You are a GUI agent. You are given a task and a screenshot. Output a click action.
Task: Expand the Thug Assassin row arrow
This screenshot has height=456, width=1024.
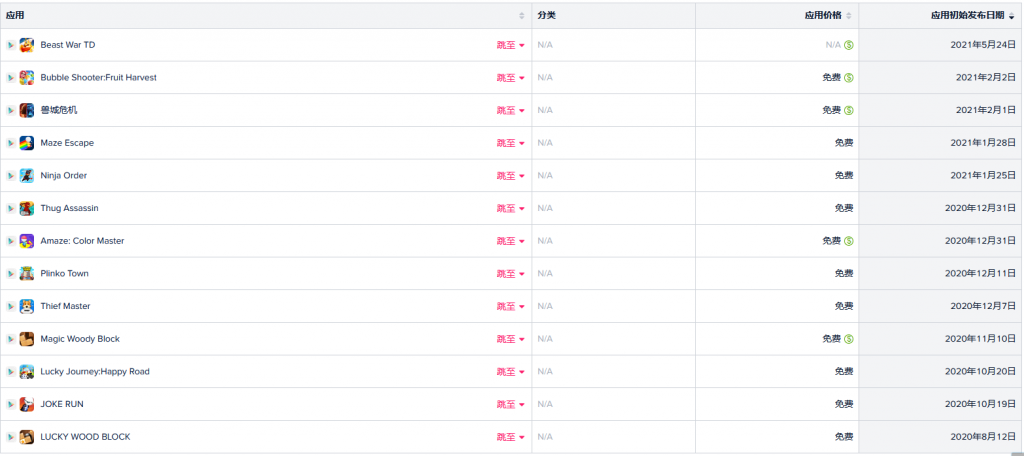pyautogui.click(x=10, y=208)
